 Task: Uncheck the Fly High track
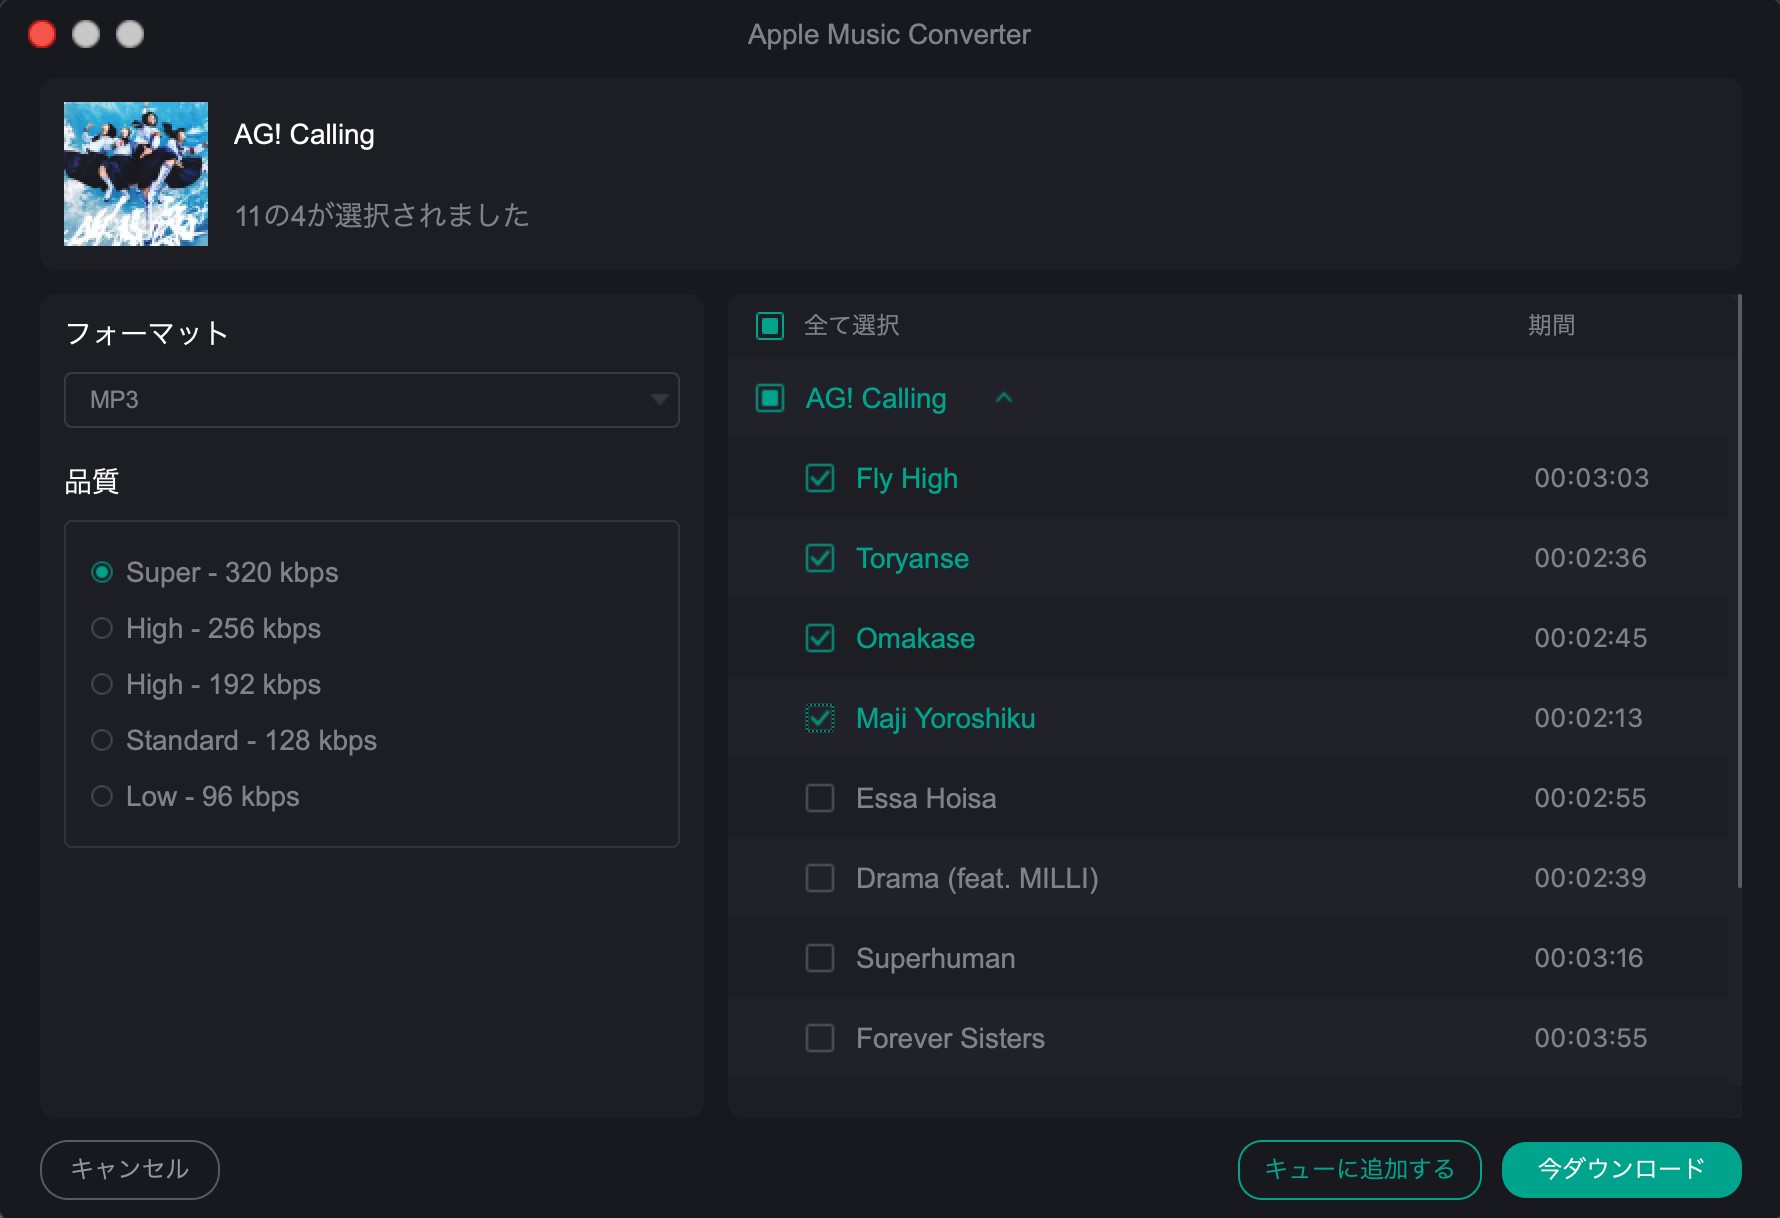pyautogui.click(x=820, y=478)
